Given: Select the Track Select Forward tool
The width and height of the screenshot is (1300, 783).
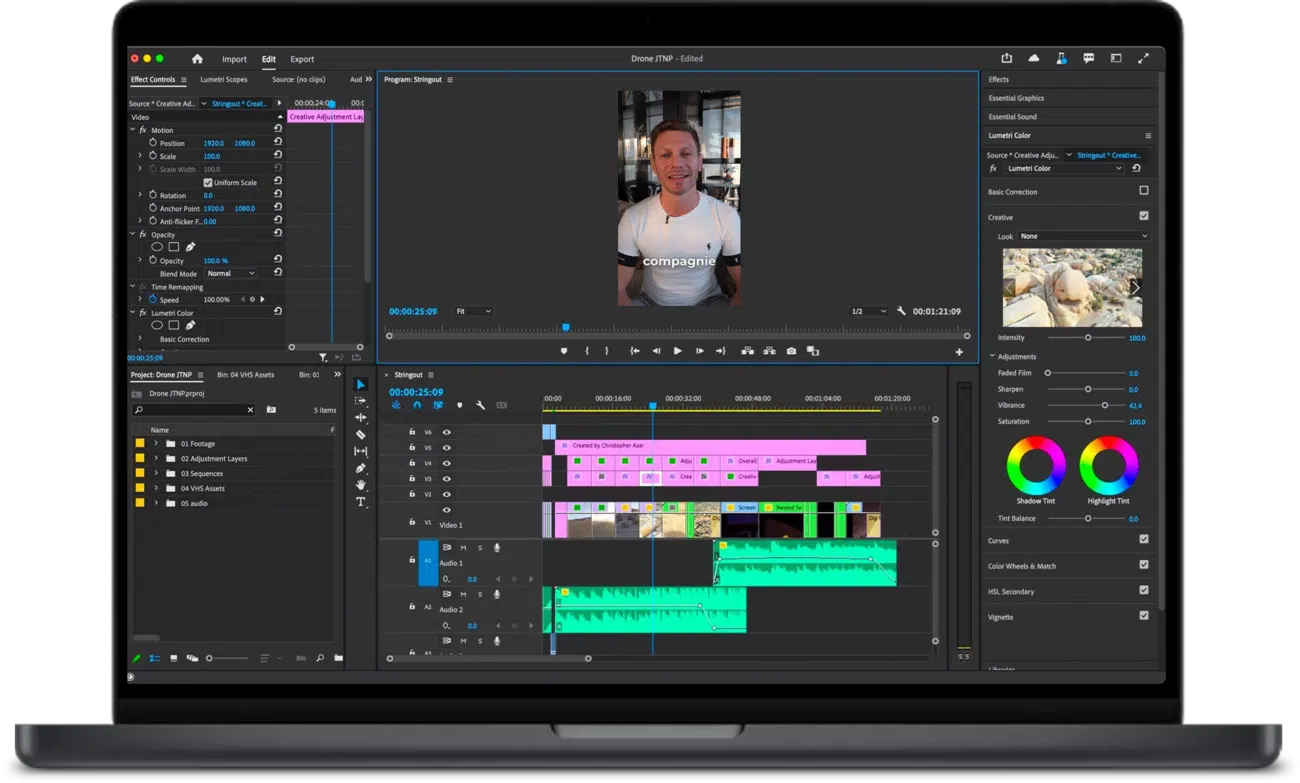Looking at the screenshot, I should point(361,401).
